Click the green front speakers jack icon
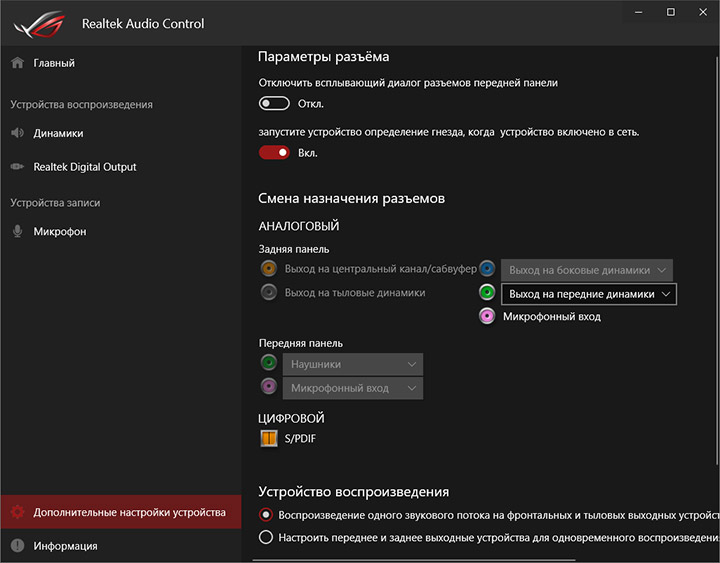Screen dimensions: 720x563 [487, 293]
